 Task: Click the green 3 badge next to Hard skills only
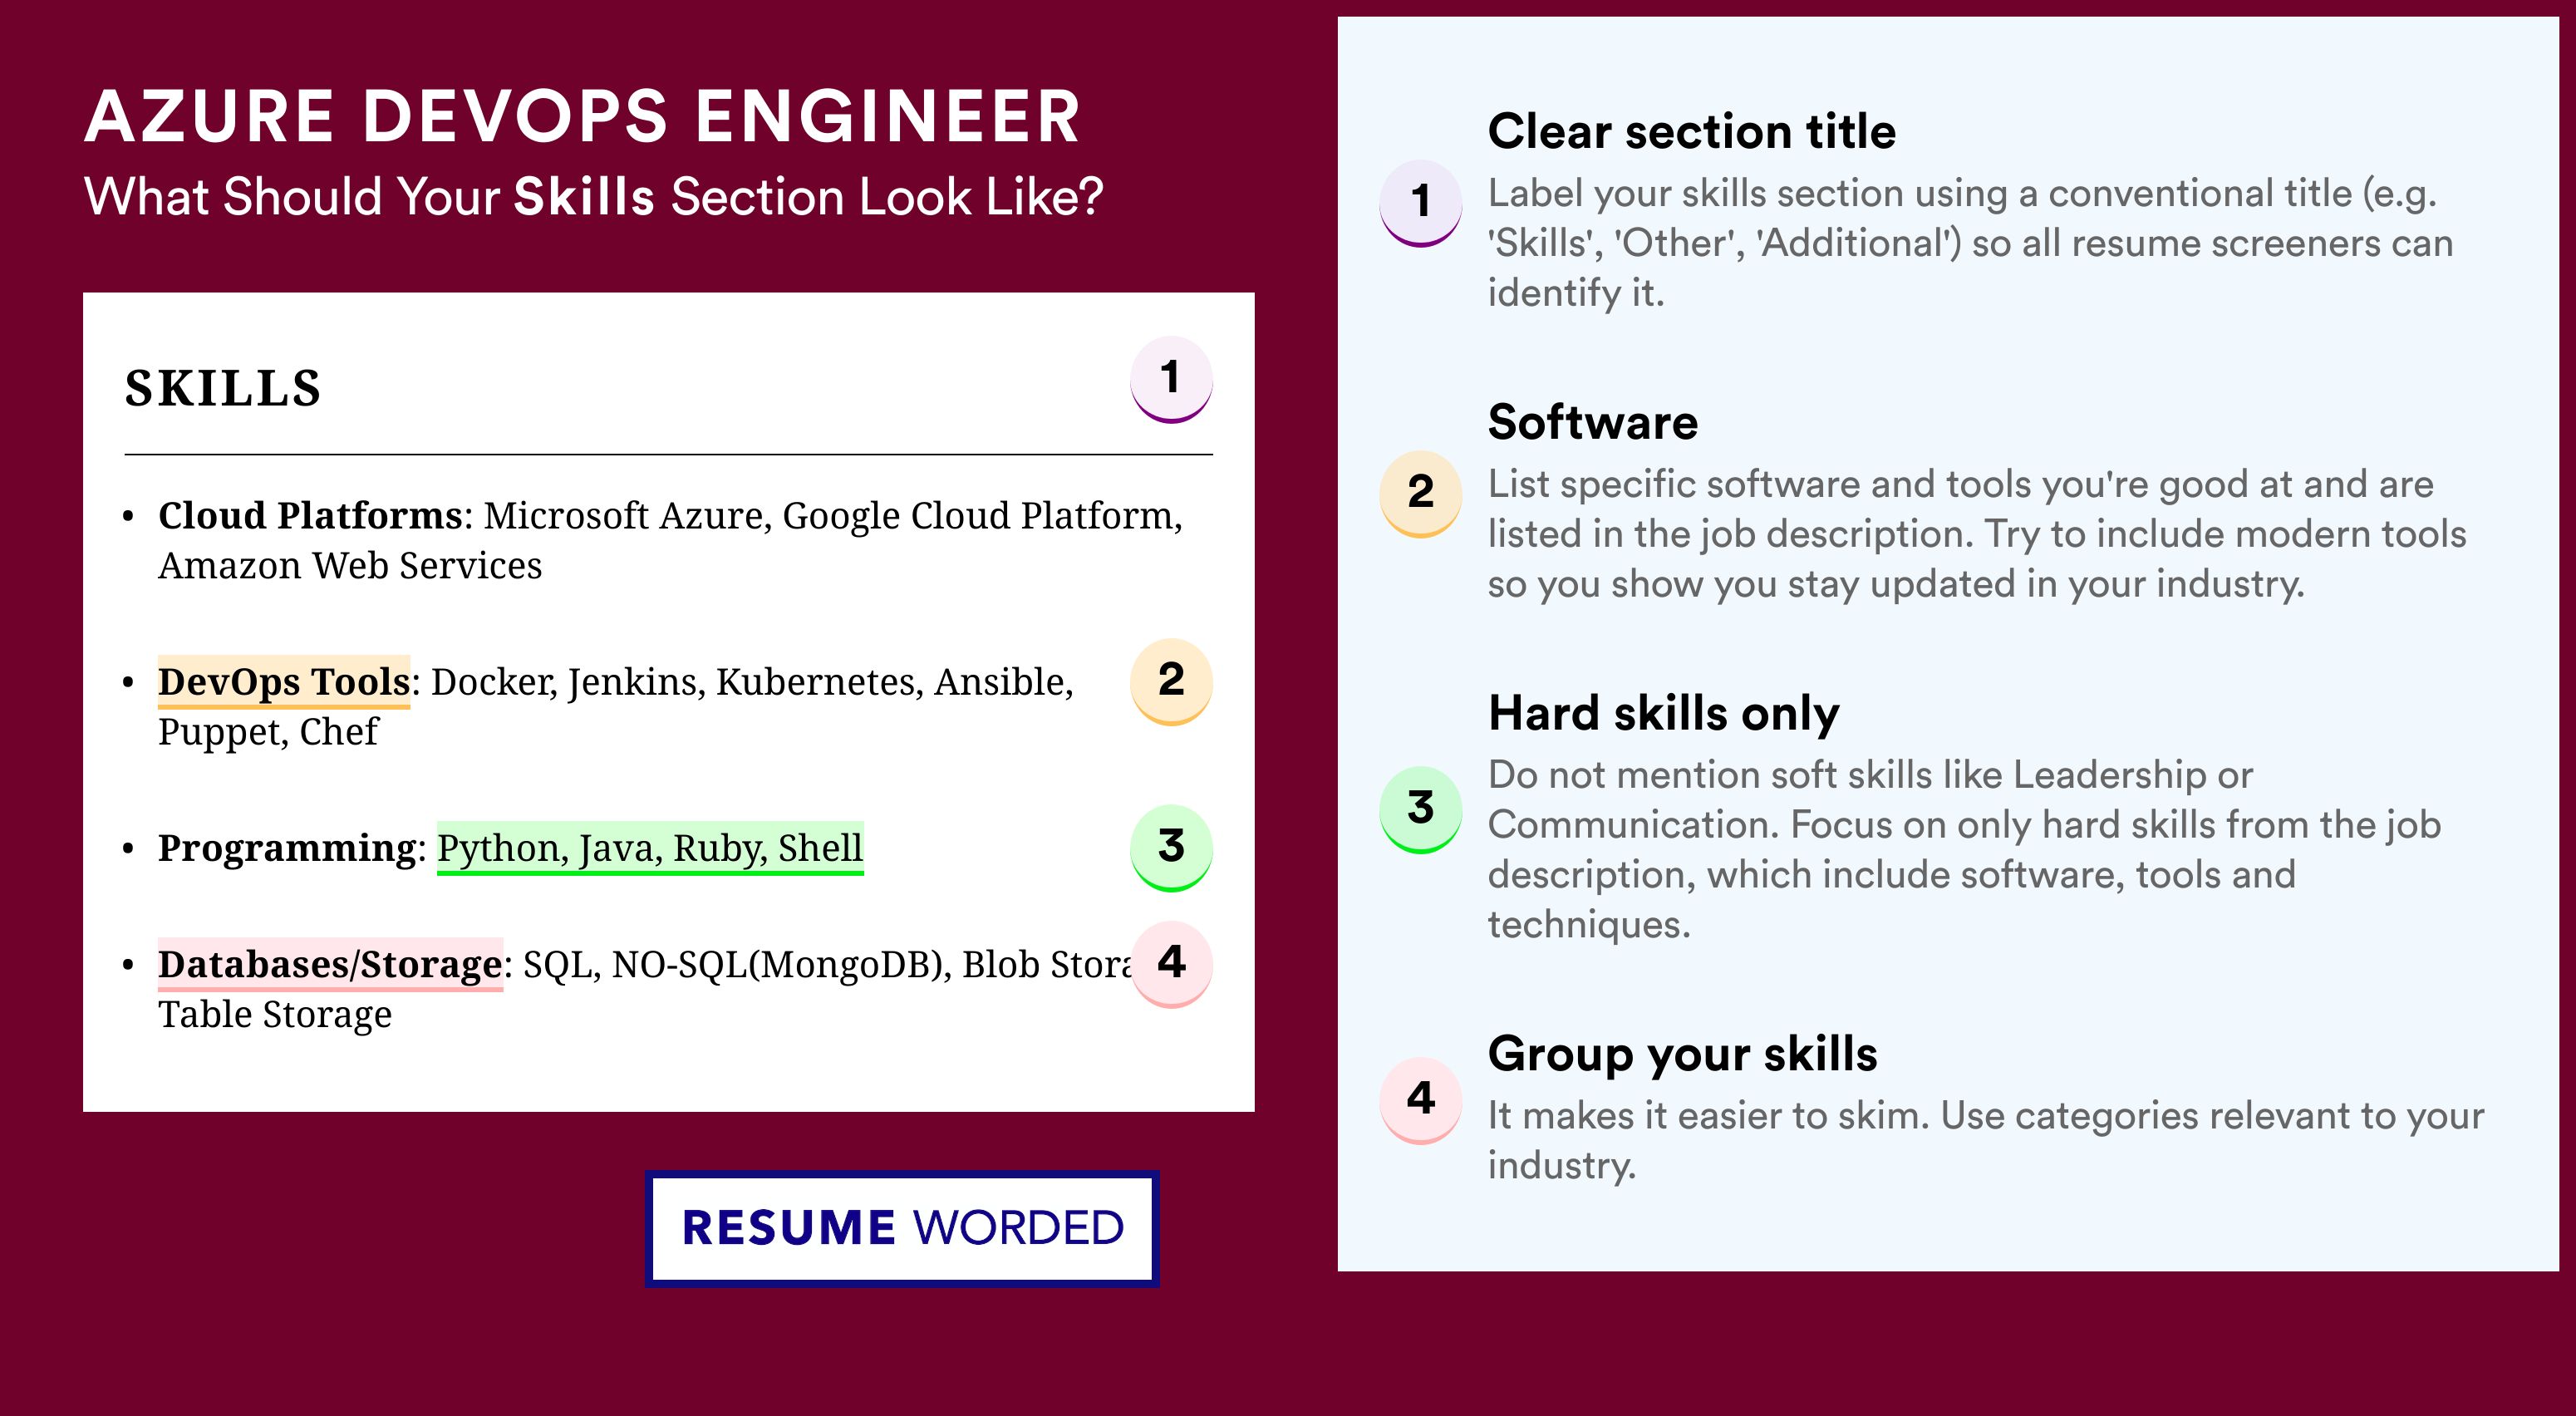pos(1421,809)
